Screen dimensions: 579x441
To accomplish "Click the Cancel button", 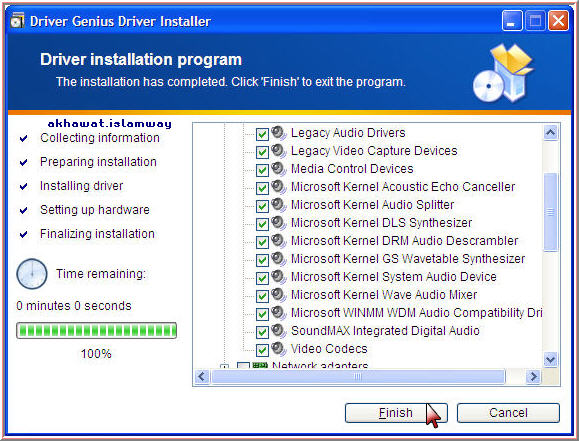I will point(508,413).
